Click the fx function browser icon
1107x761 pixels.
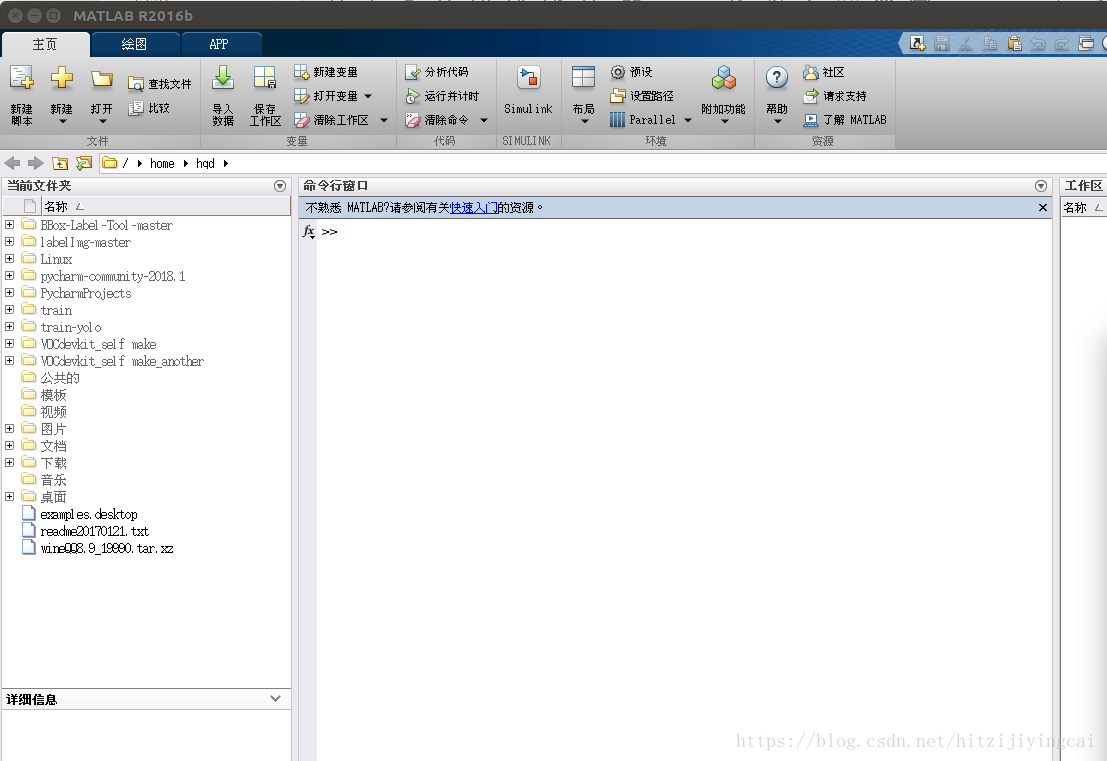(x=309, y=232)
